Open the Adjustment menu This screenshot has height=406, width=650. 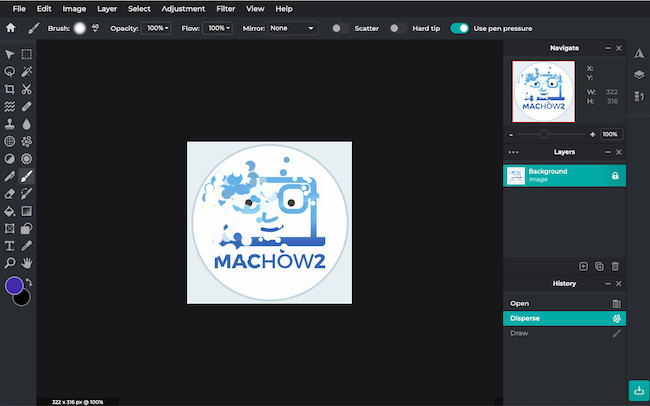coord(182,8)
